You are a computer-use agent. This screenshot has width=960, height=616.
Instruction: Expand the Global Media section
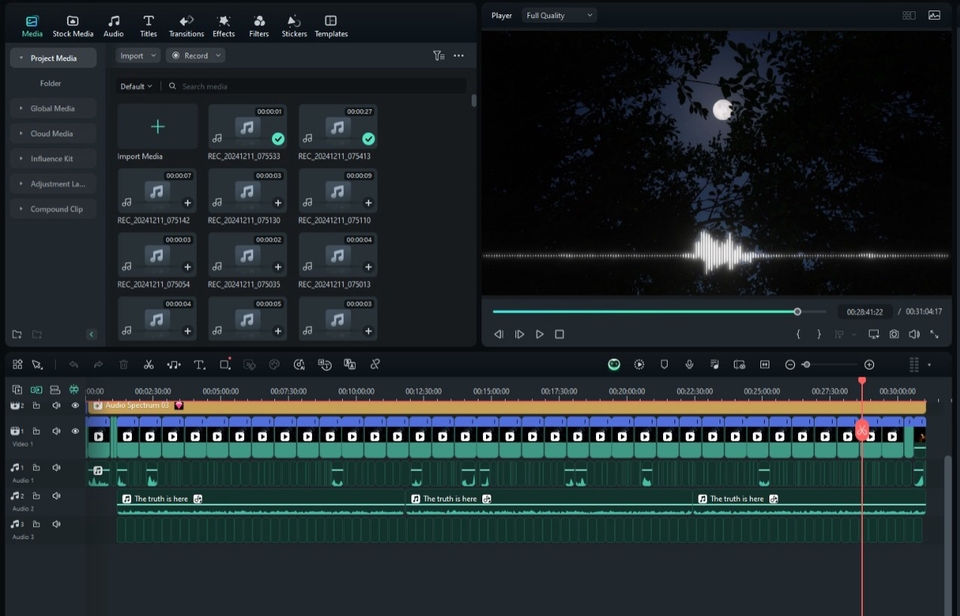click(52, 108)
